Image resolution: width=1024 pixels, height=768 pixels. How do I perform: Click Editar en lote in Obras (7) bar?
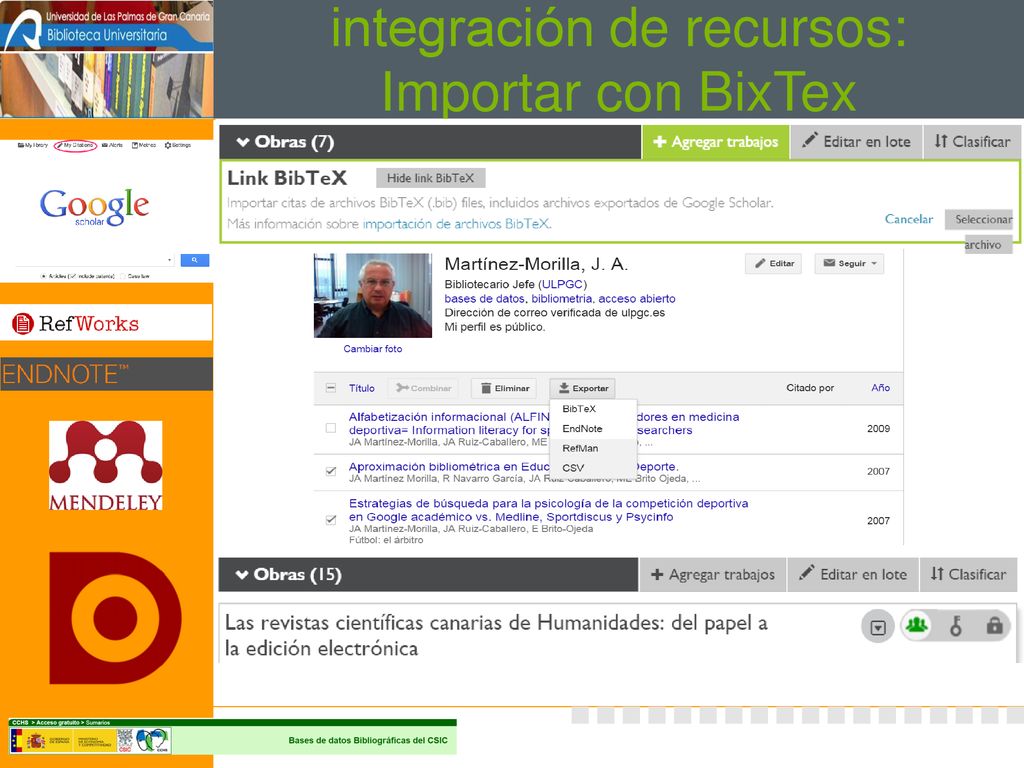click(x=856, y=142)
